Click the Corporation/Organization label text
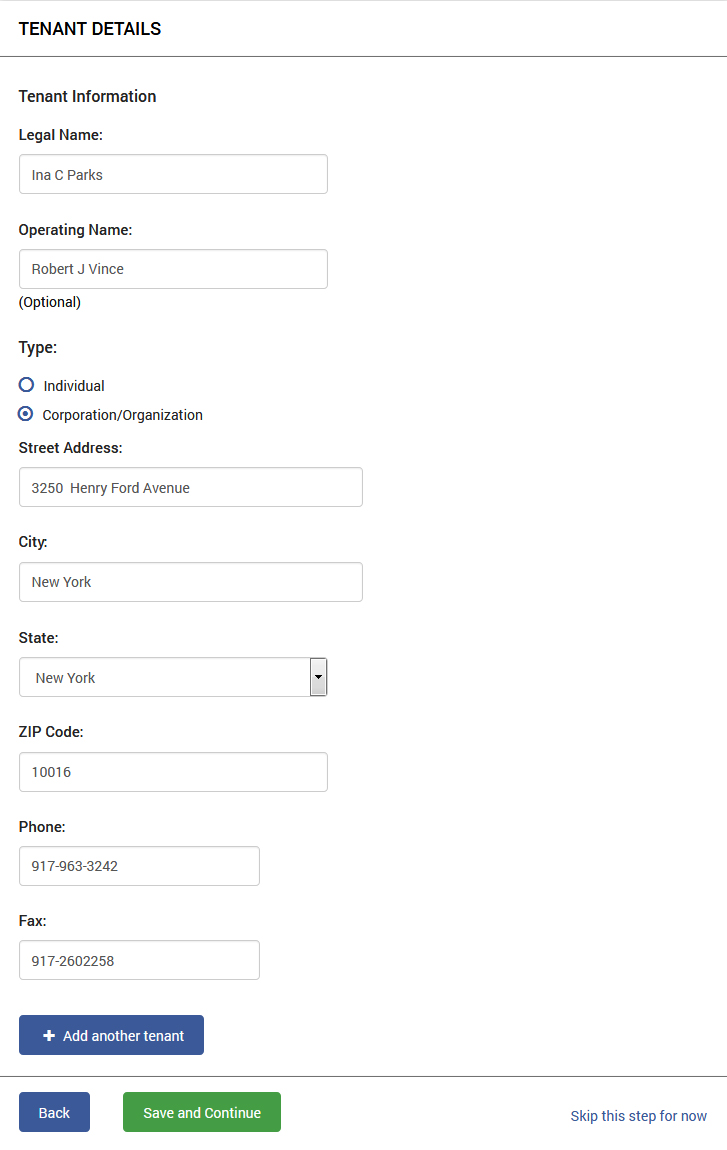This screenshot has height=1150, width=727. [123, 415]
